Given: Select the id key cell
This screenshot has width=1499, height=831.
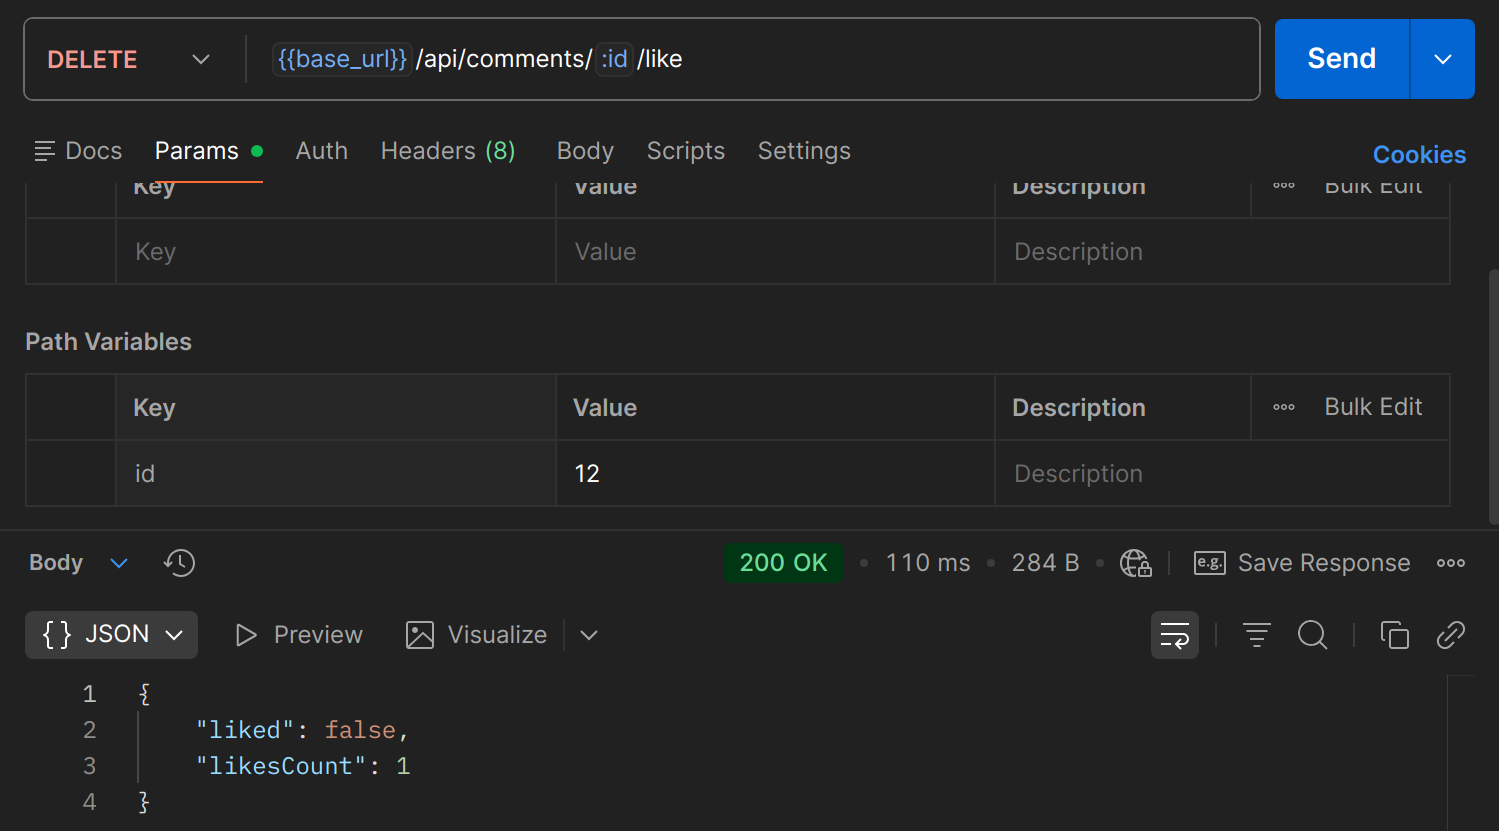Looking at the screenshot, I should click(x=336, y=474).
